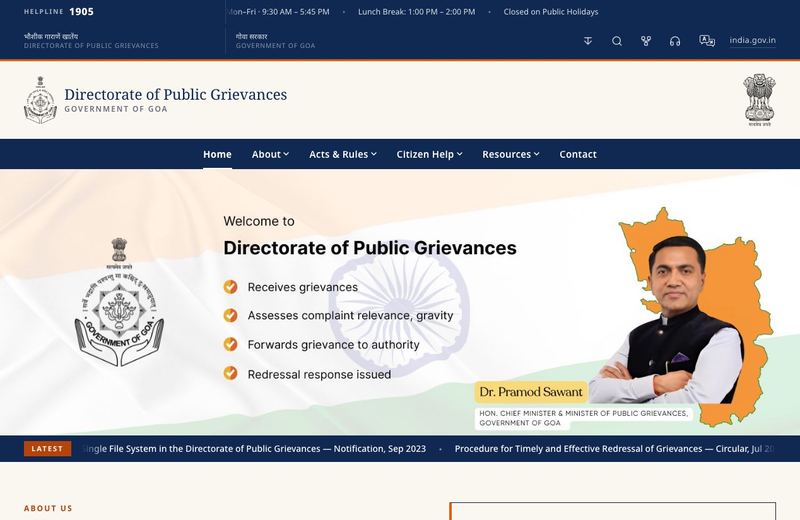
Task: Click 'Redressal response issued' text
Action: click(319, 374)
